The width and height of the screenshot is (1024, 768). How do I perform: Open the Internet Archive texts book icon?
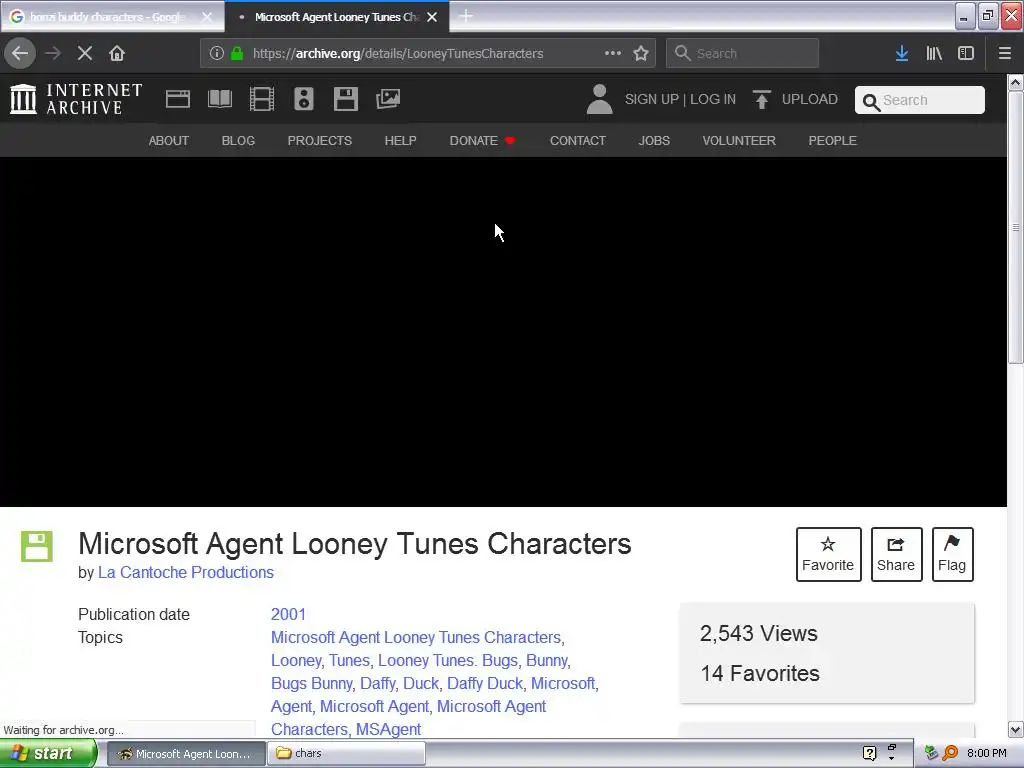[x=219, y=99]
